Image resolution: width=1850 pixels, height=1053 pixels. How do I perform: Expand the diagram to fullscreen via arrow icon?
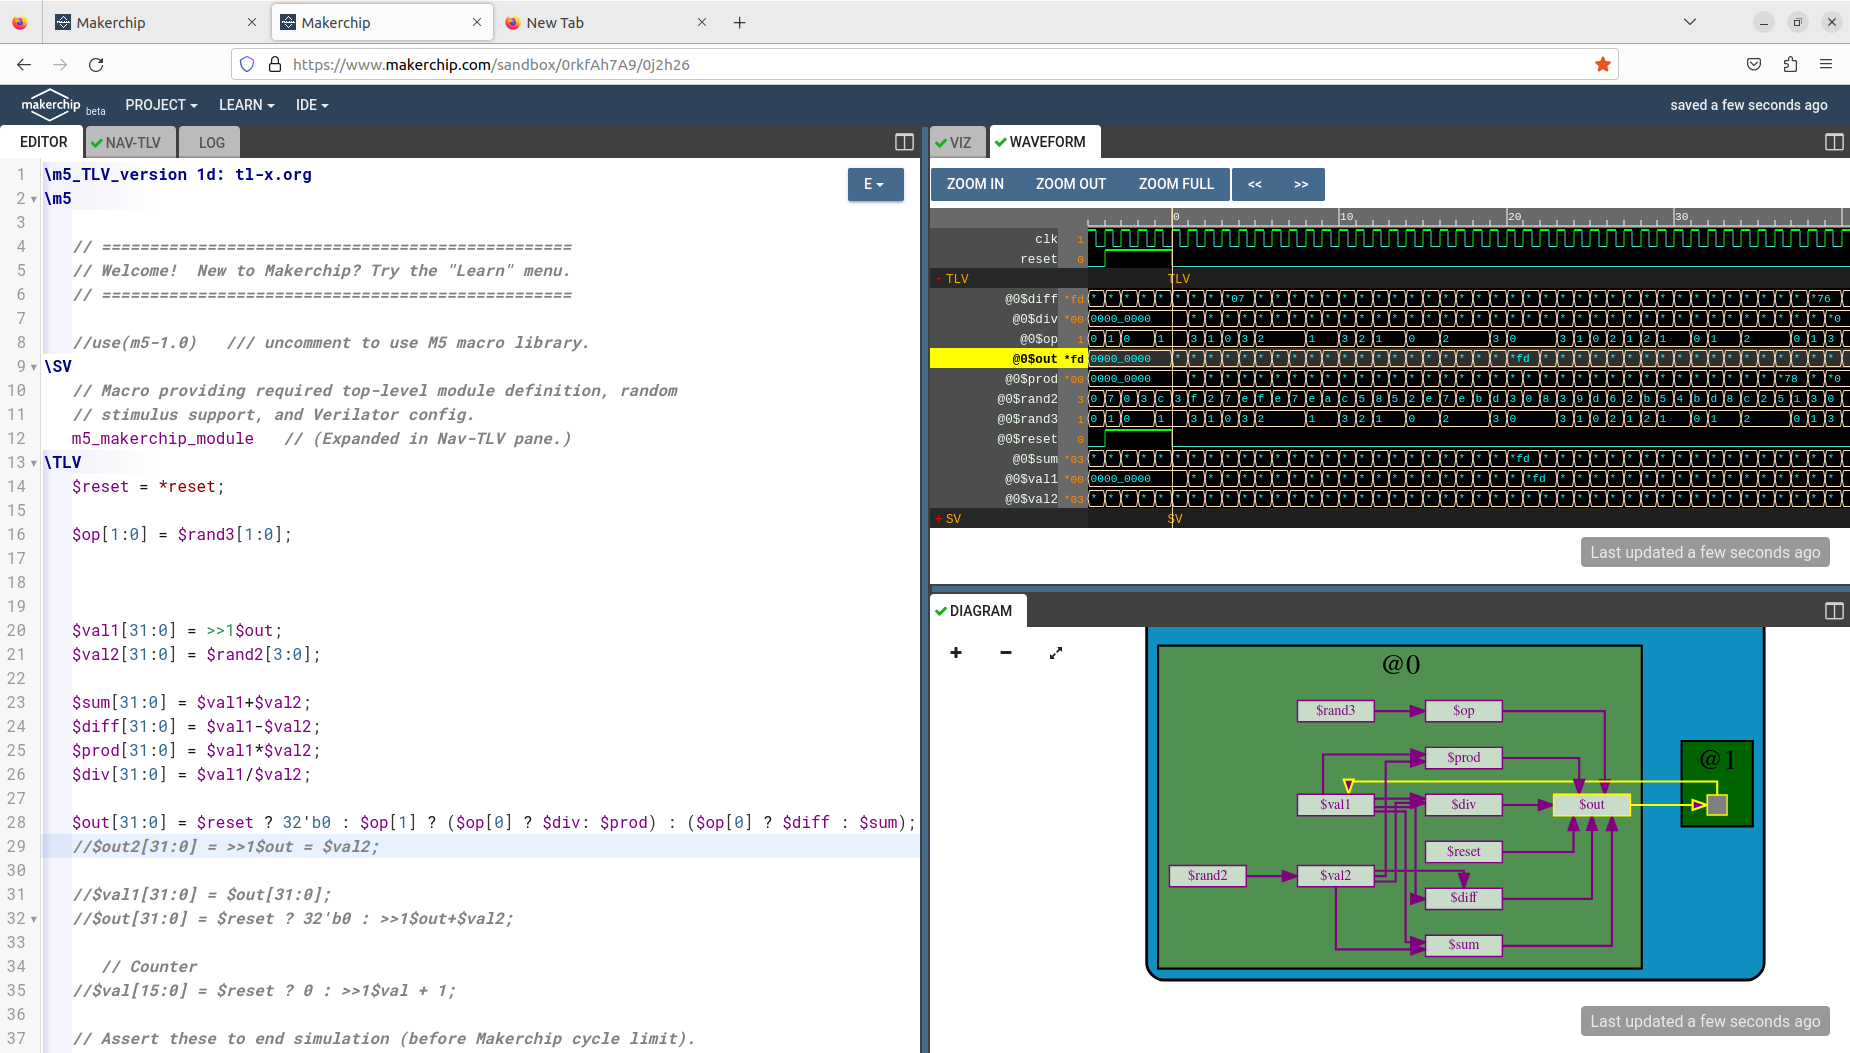(x=1056, y=652)
